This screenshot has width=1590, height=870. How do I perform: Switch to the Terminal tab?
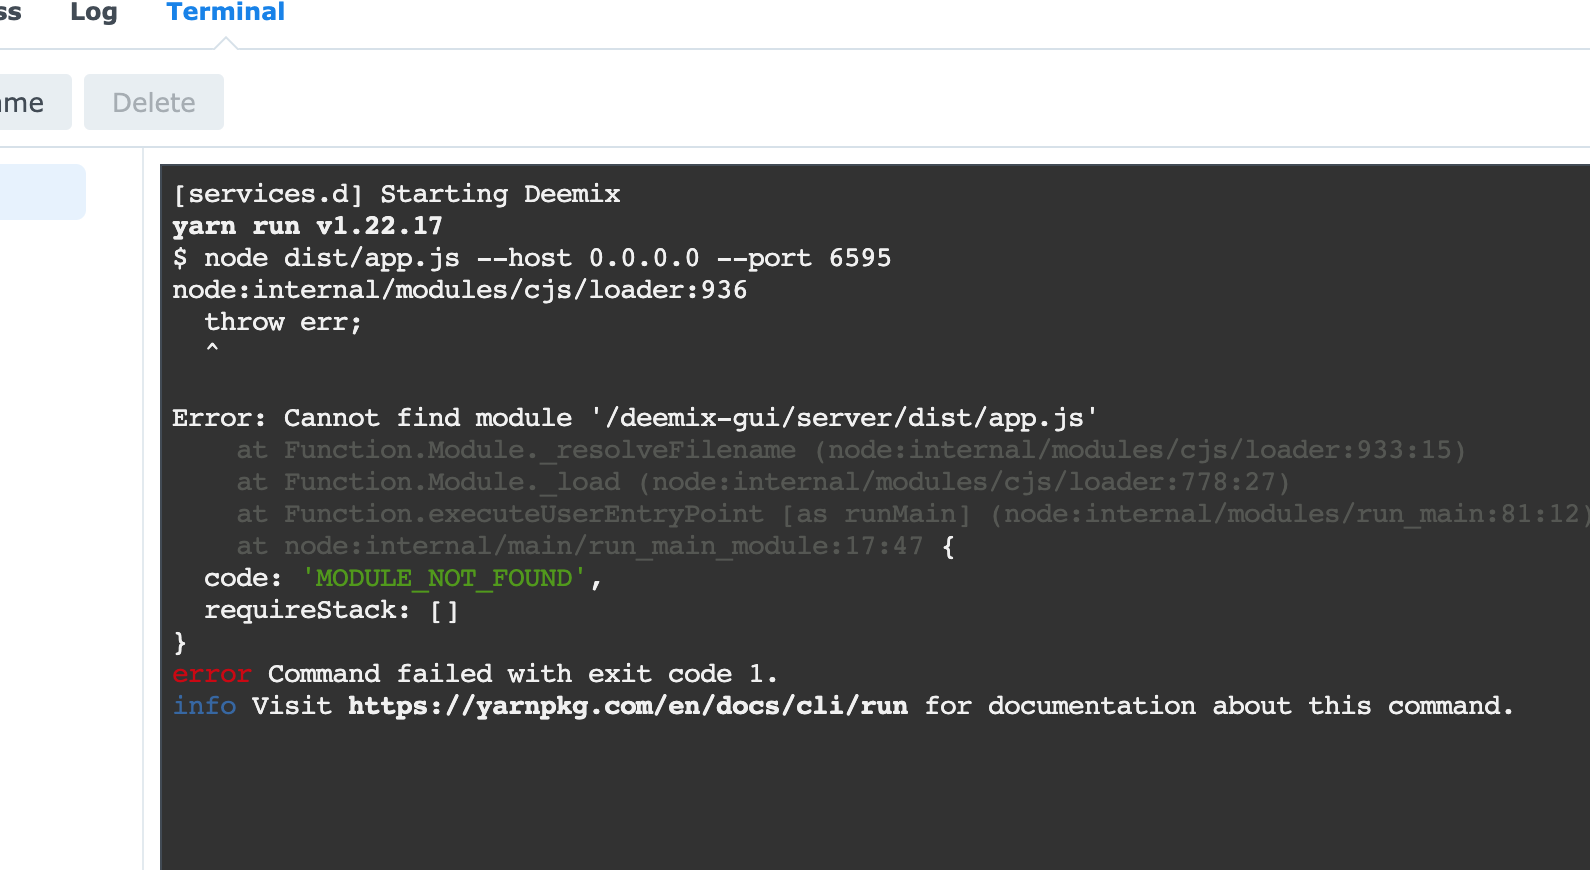click(x=225, y=13)
